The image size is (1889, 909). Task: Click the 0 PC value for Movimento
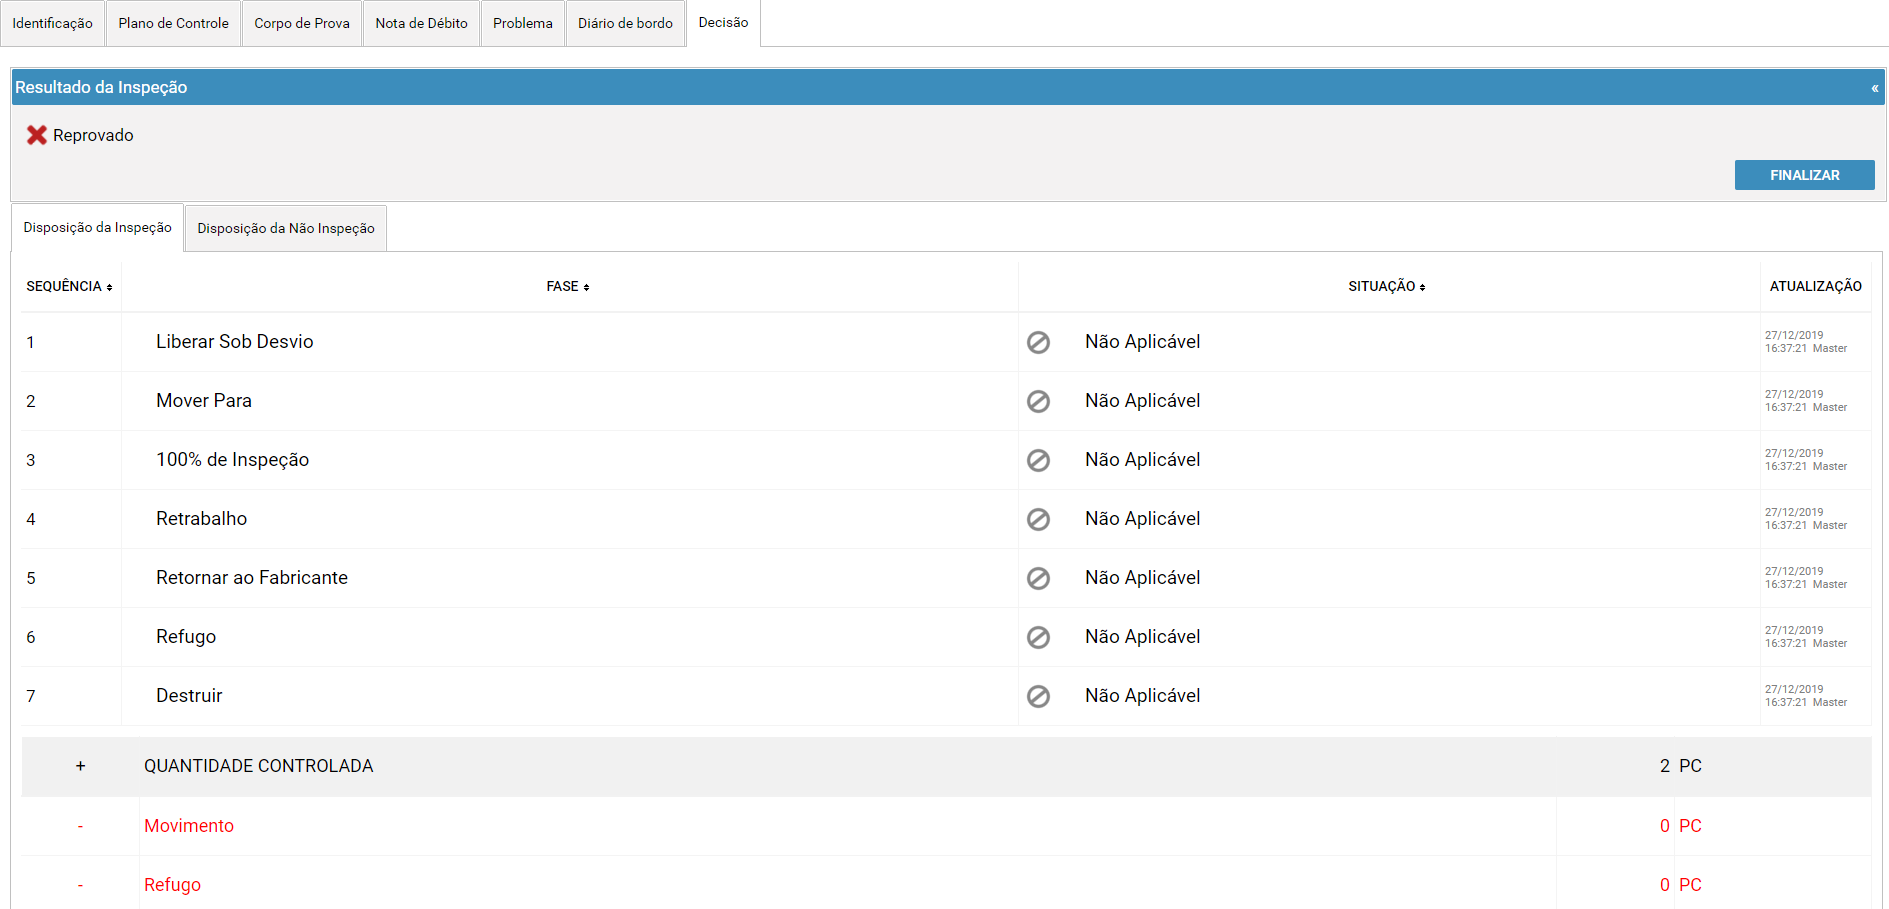click(1681, 826)
